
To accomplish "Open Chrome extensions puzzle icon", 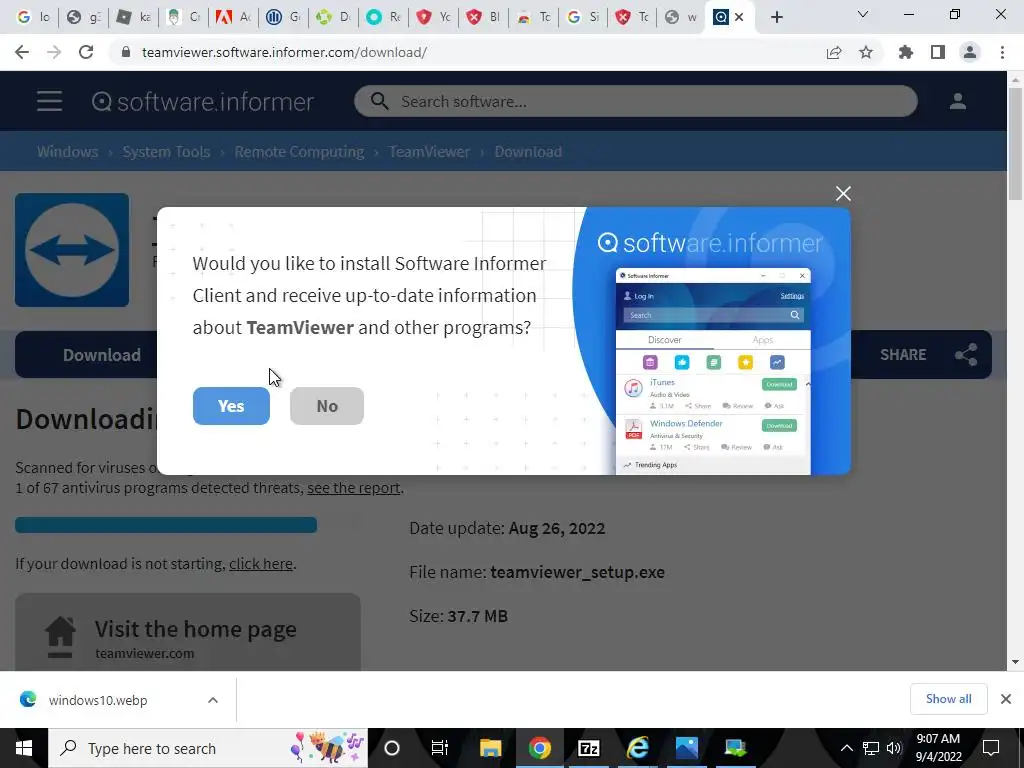I will point(905,52).
